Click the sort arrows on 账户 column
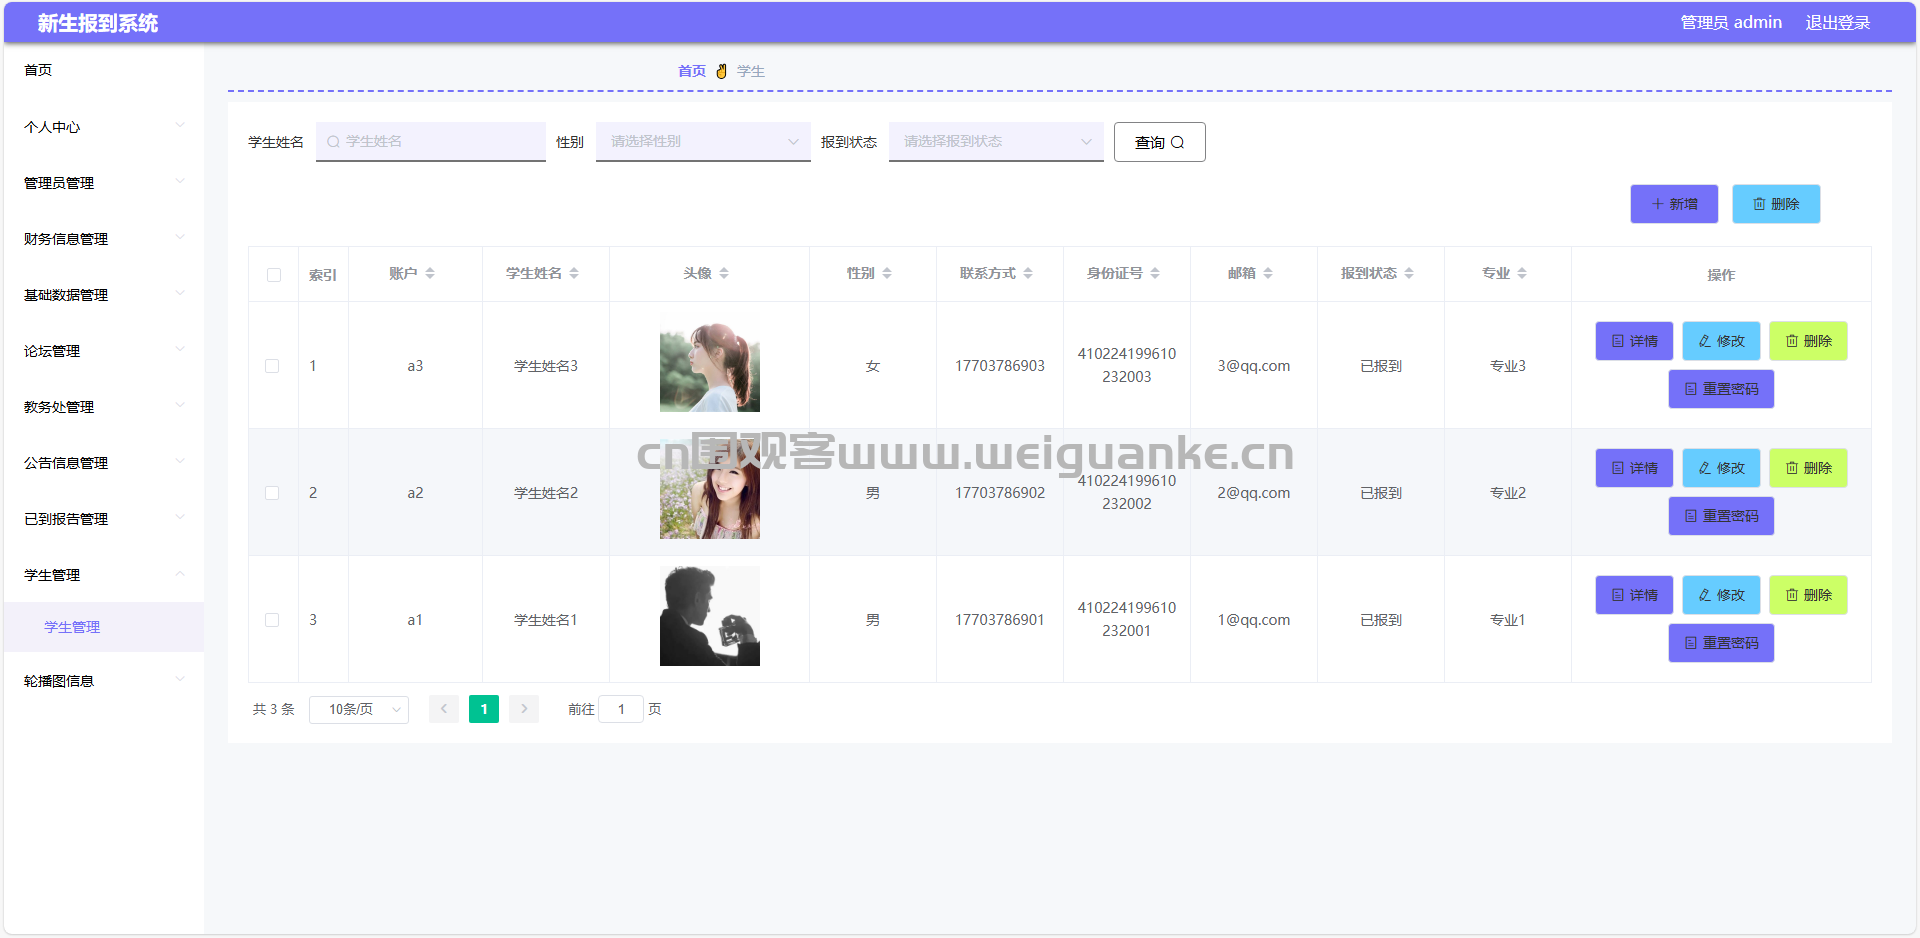 430,273
